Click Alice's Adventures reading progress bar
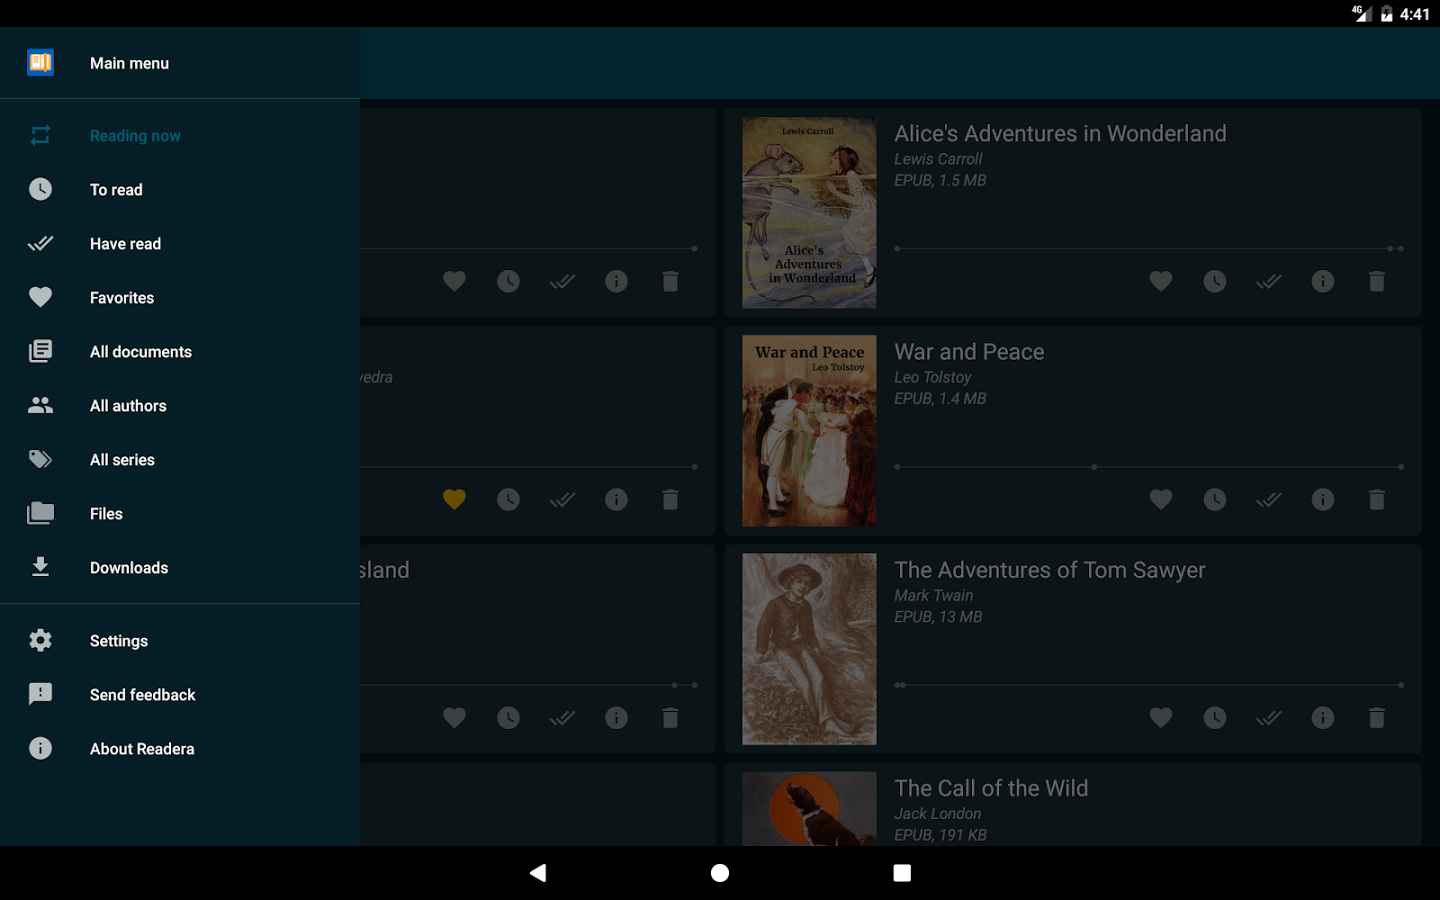 (1149, 248)
